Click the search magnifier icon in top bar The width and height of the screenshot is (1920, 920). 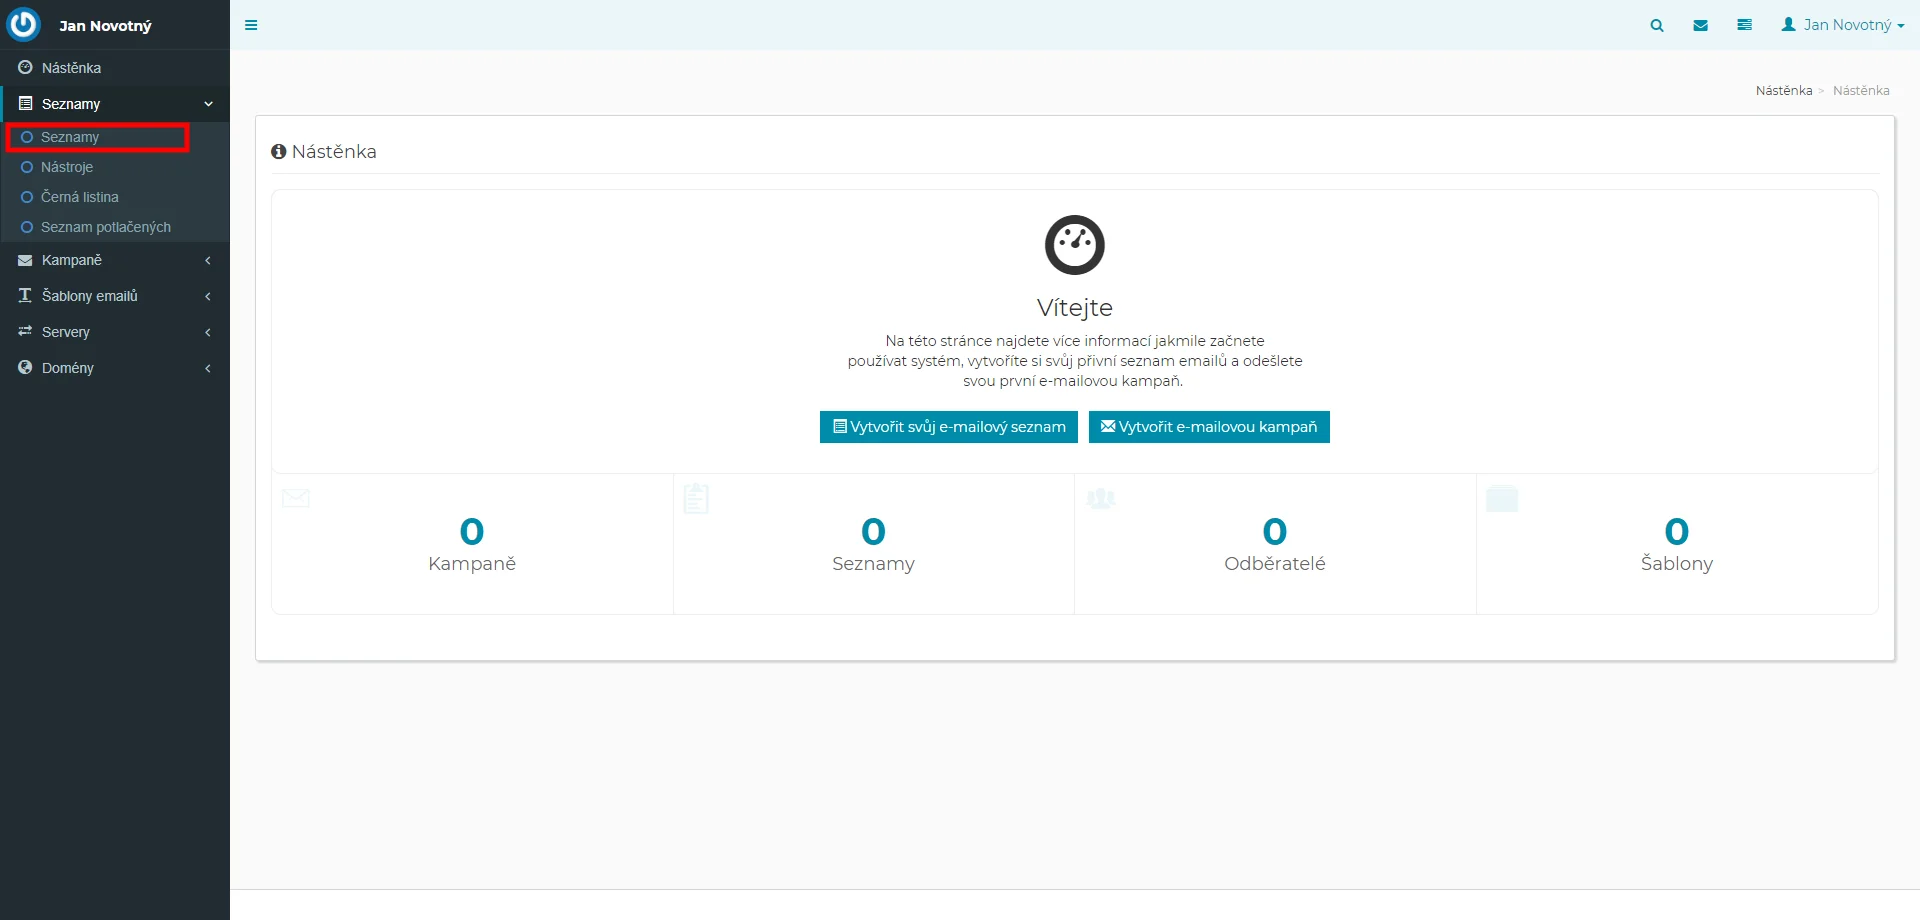[x=1657, y=26]
